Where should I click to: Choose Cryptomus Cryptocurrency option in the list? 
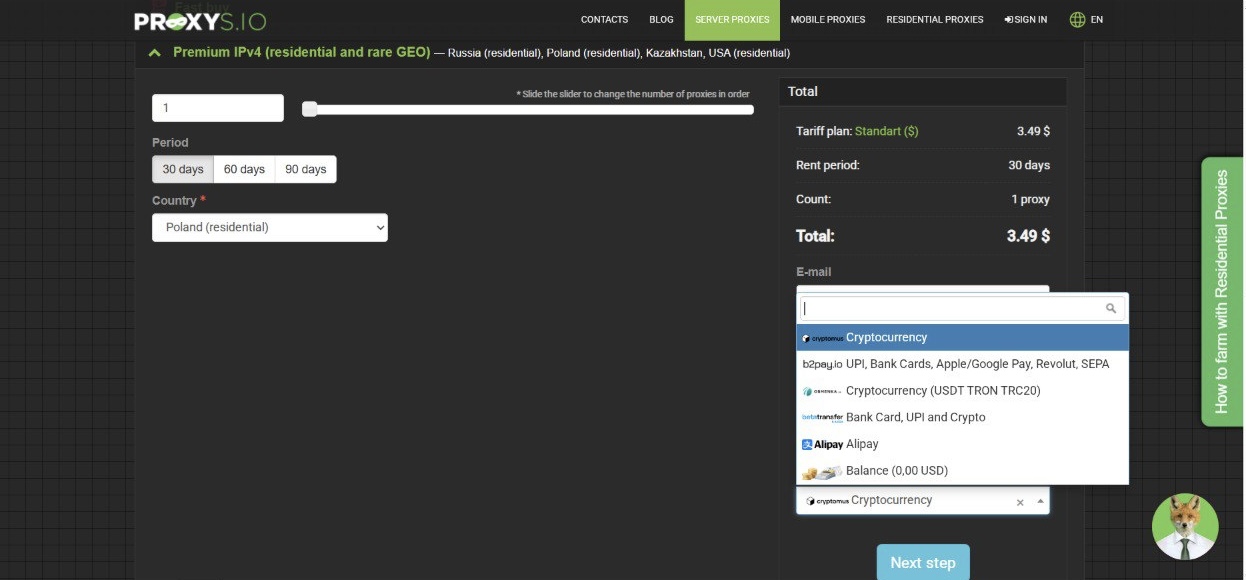962,337
